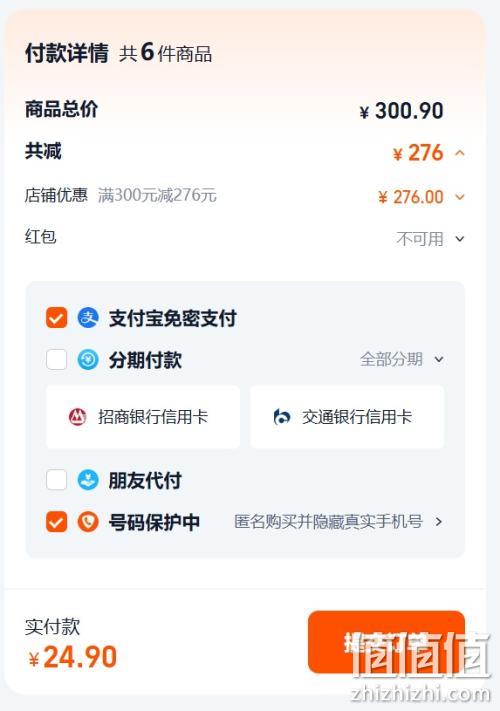This screenshot has height=711, width=500.
Task: Click the orange submit order button
Action: click(x=386, y=642)
